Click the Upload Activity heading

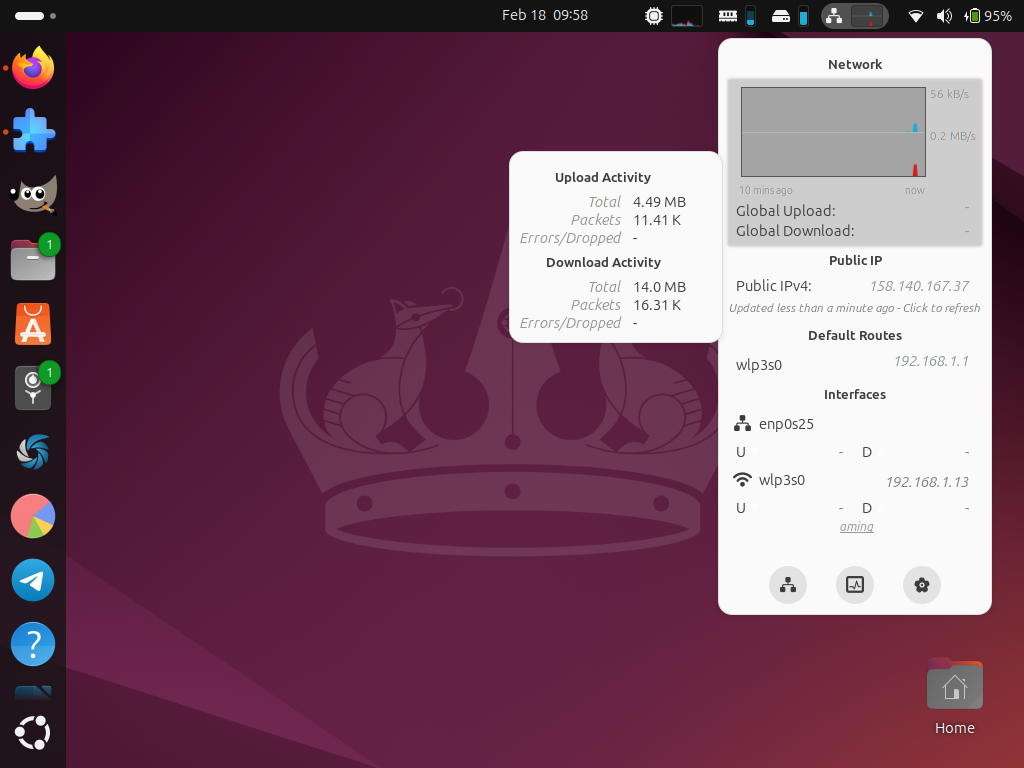(603, 178)
